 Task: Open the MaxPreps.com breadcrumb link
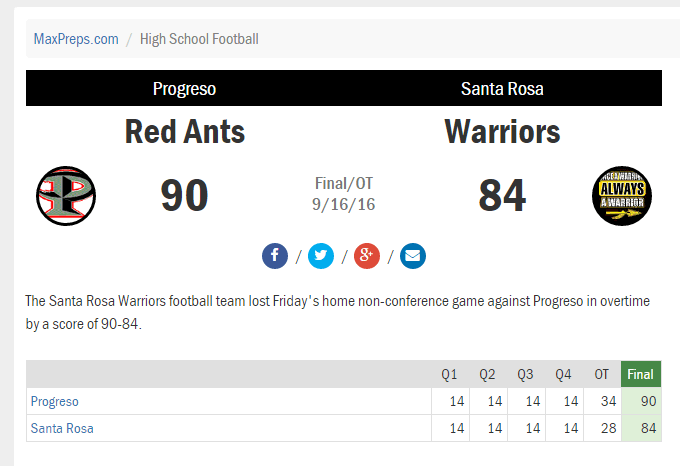pyautogui.click(x=76, y=39)
